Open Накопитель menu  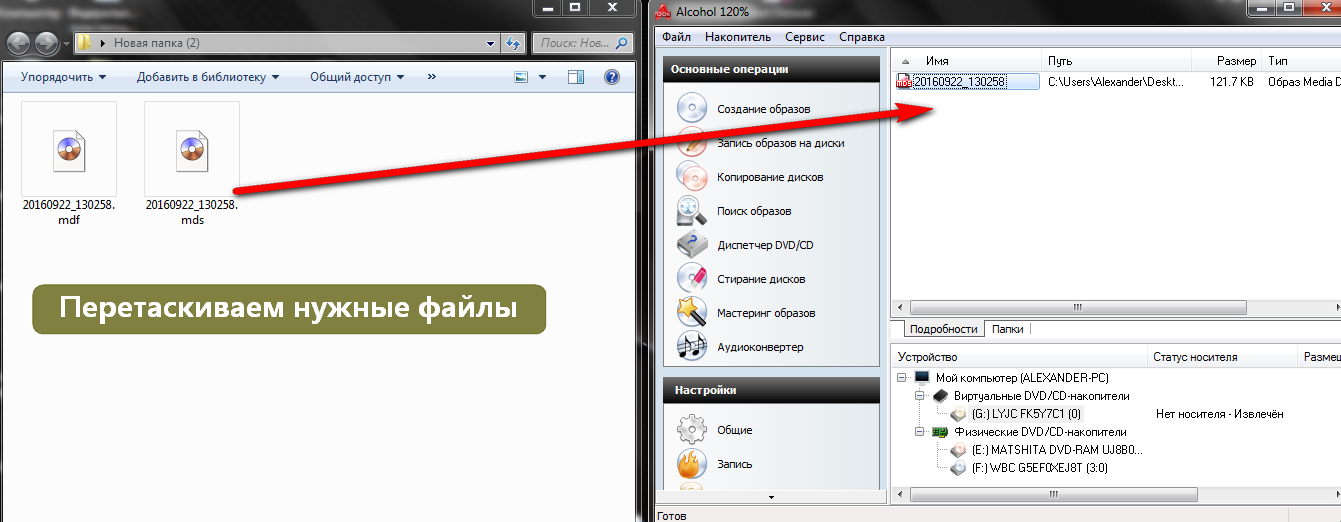tap(738, 37)
